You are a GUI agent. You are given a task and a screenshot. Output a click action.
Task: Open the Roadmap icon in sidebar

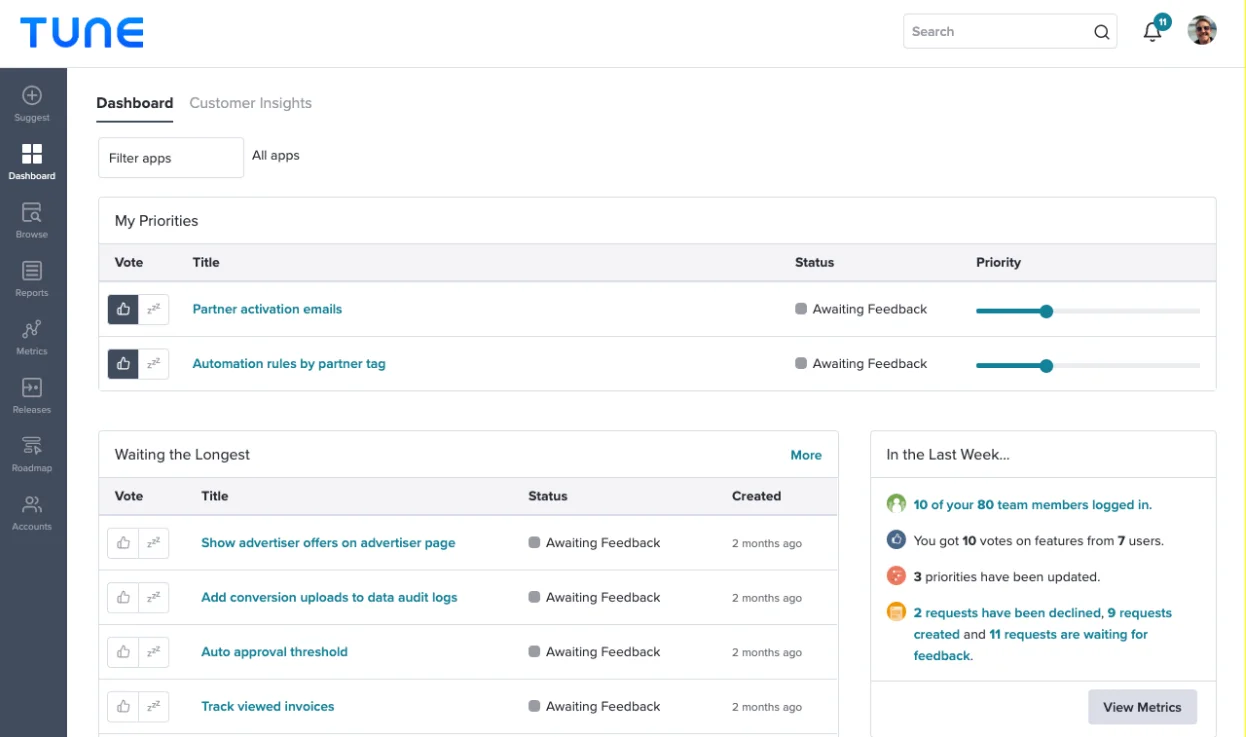click(32, 446)
